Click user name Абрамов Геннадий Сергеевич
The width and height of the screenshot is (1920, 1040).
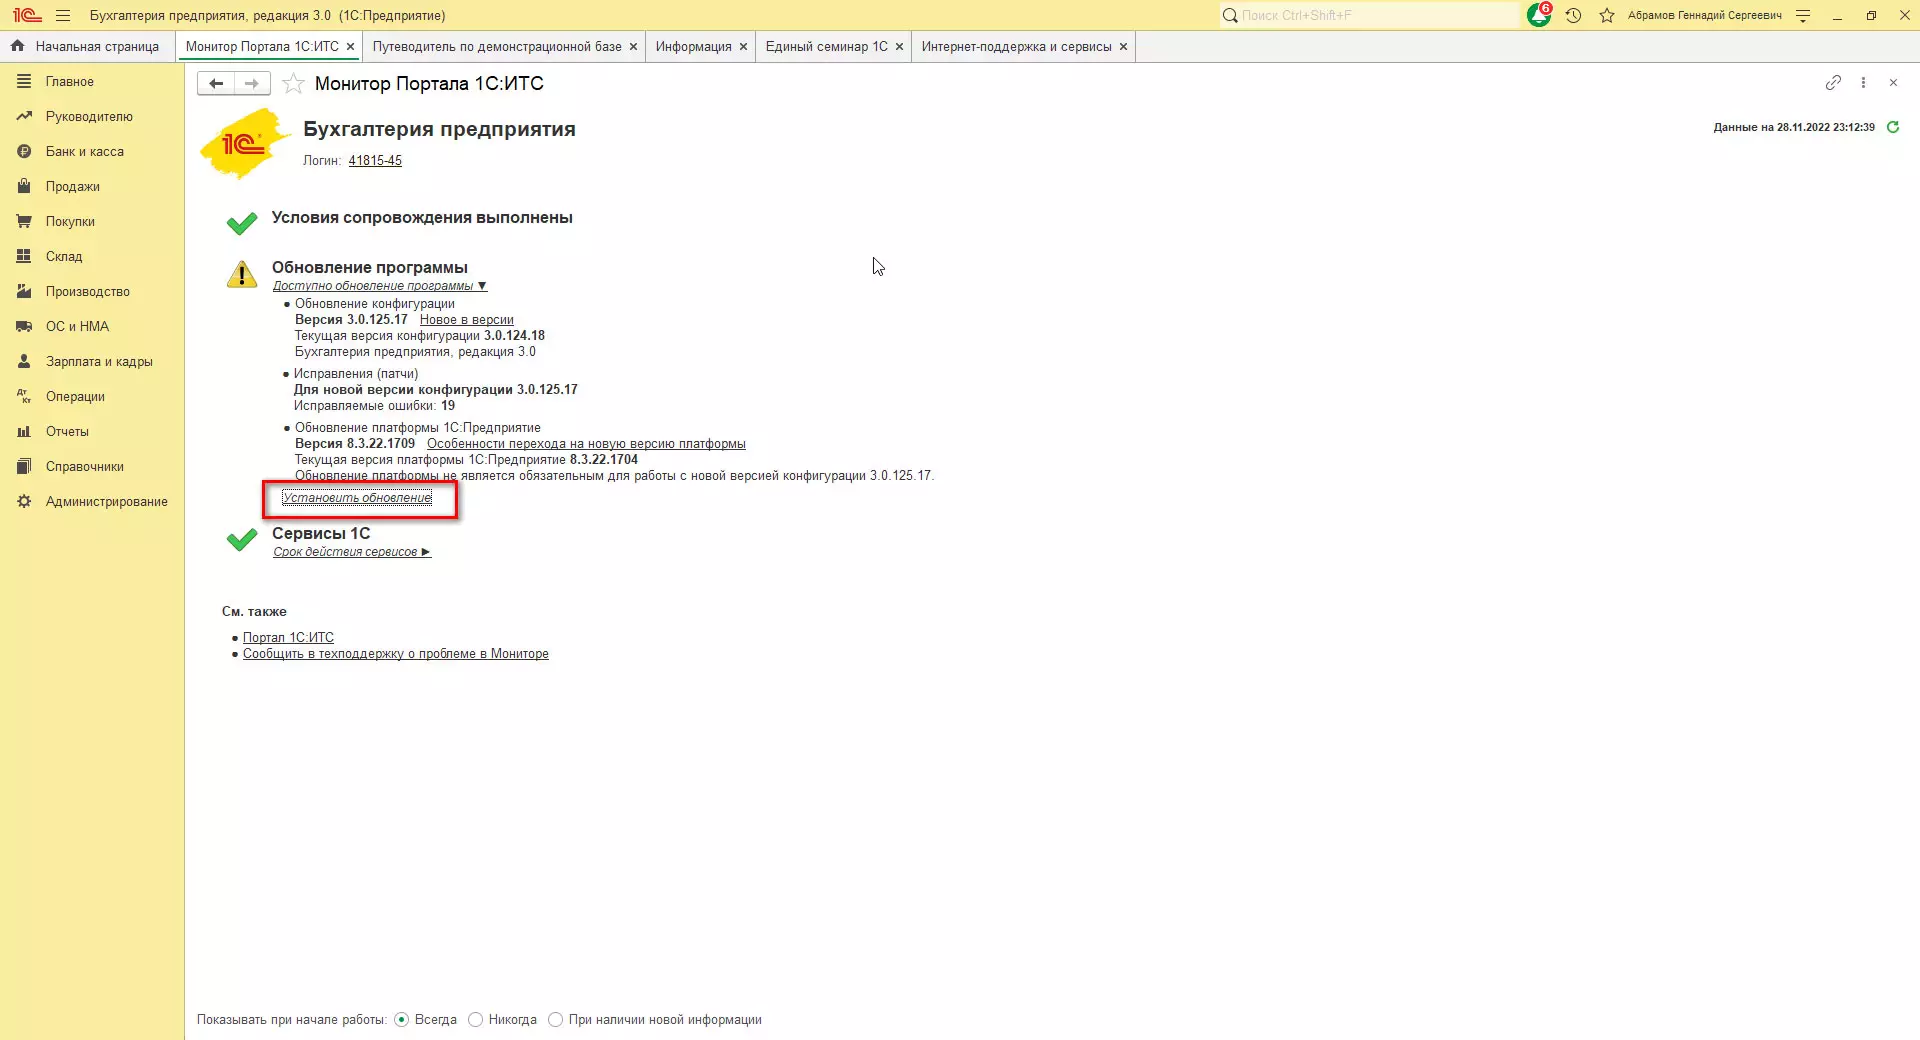click(x=1704, y=15)
